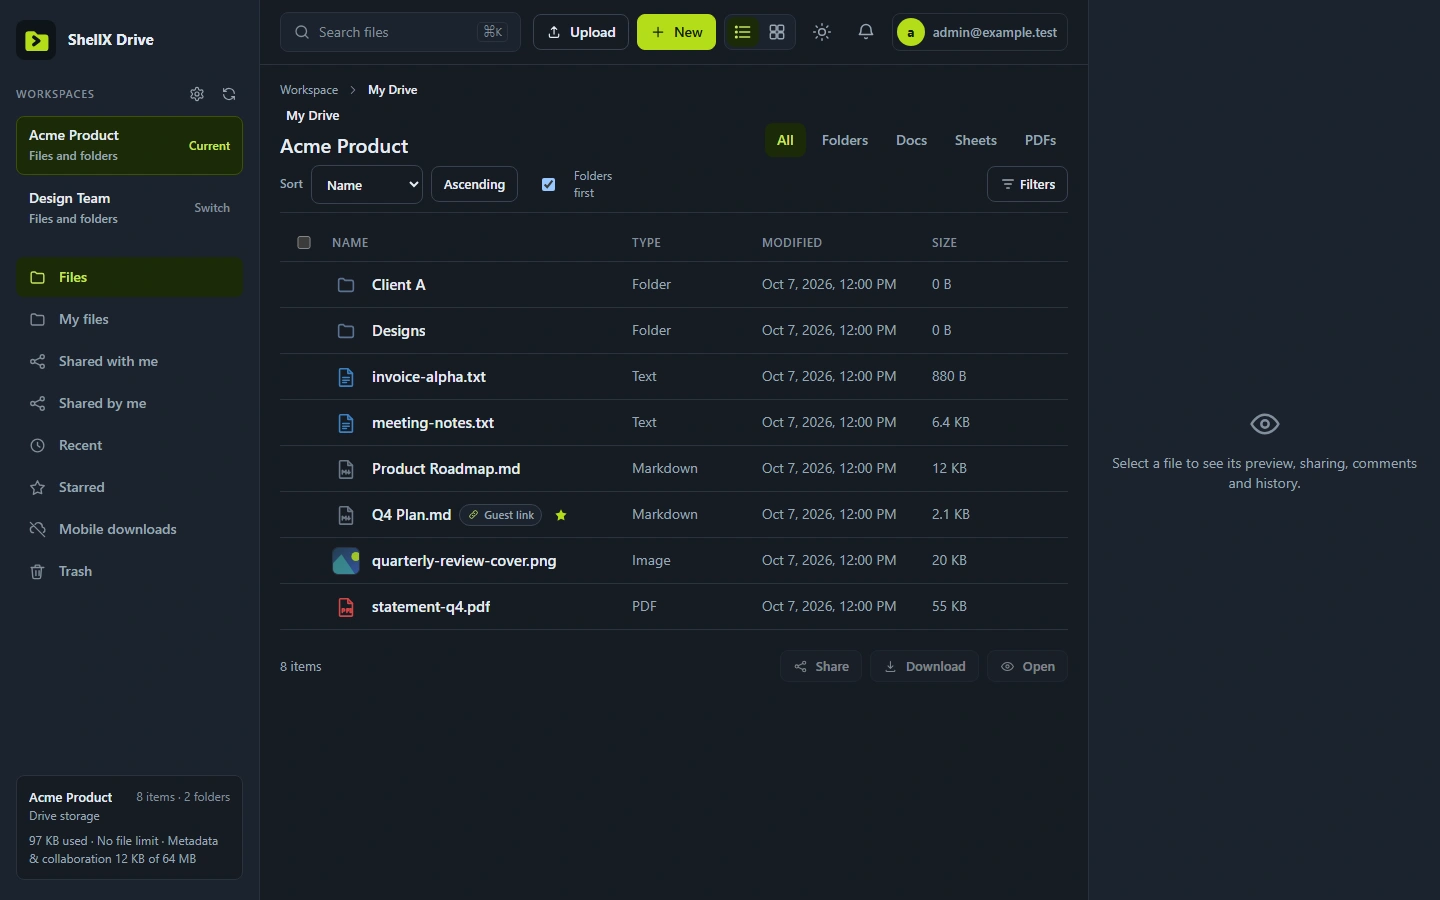Click the preview eye icon in side panel

tap(1265, 424)
